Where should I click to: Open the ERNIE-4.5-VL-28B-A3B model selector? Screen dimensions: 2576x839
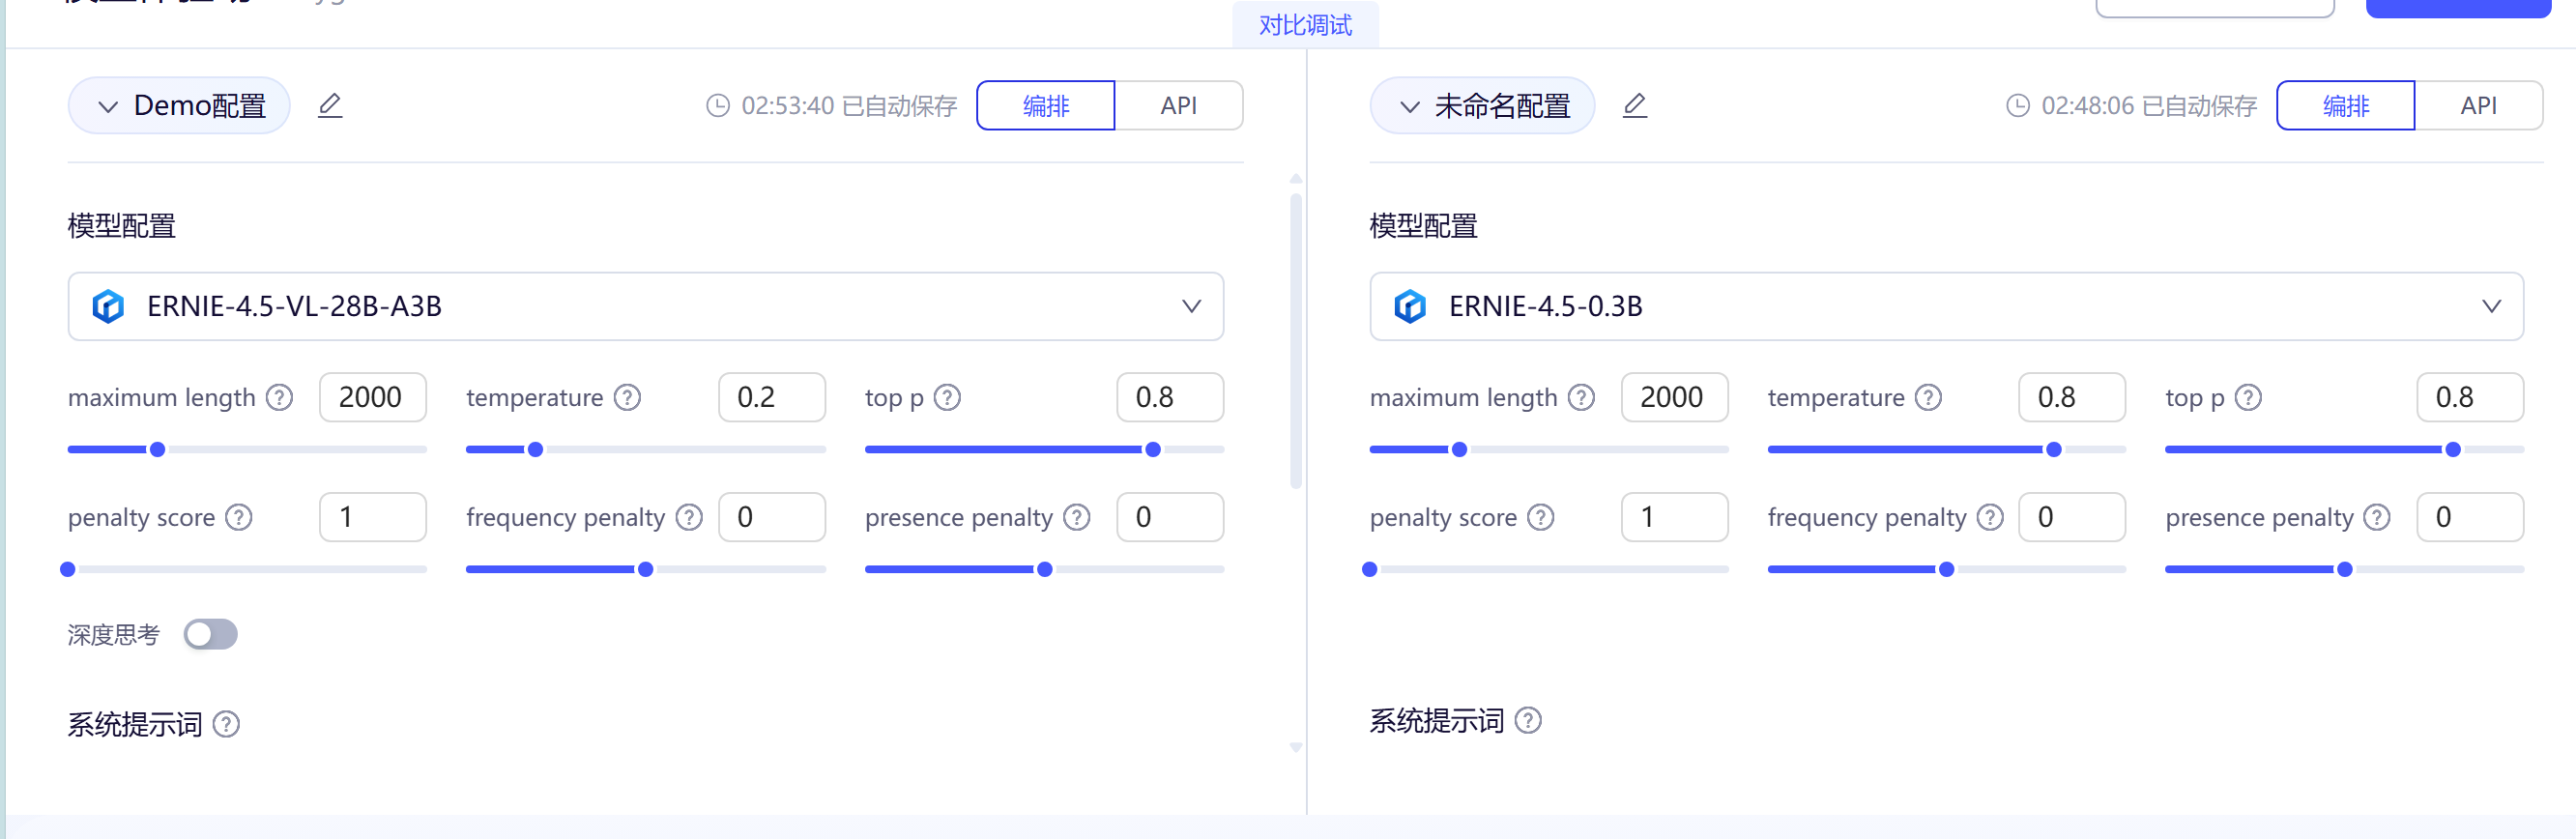click(x=646, y=307)
